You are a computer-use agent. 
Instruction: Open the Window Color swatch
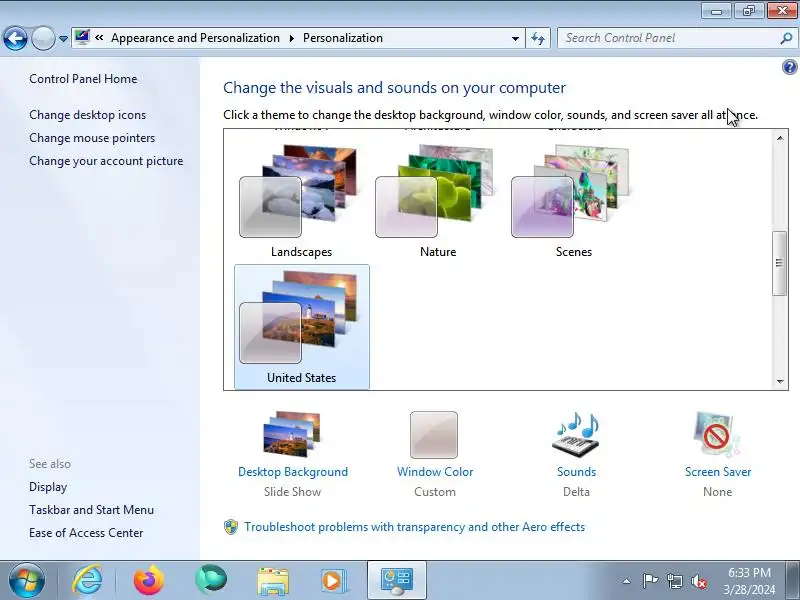[x=434, y=435]
